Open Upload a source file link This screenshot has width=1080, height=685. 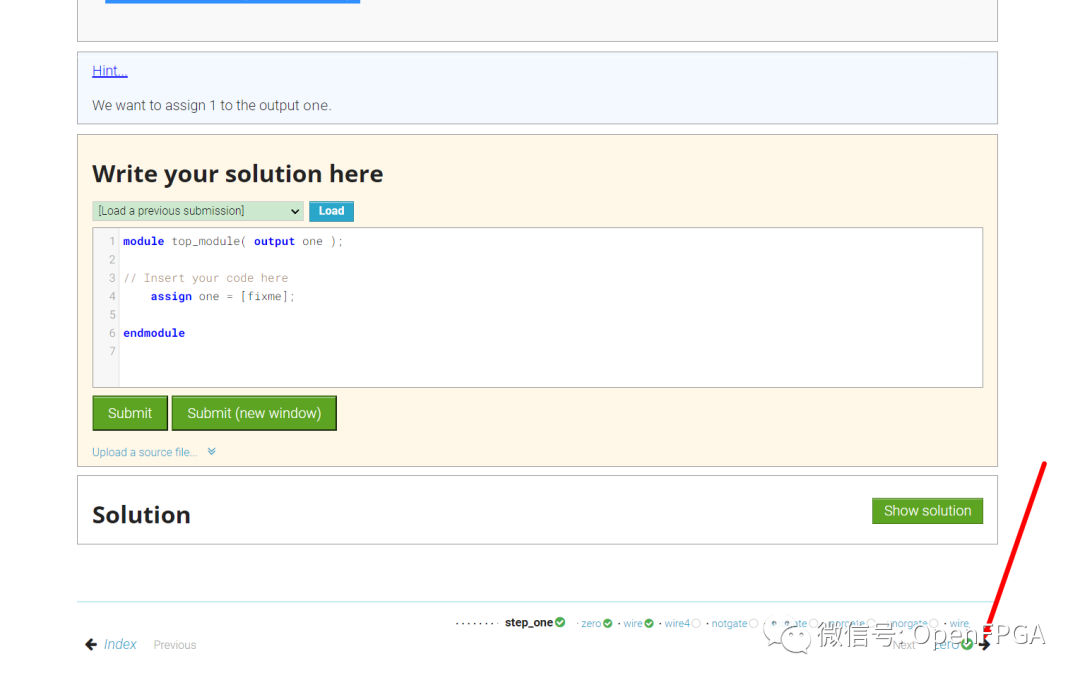(145, 452)
